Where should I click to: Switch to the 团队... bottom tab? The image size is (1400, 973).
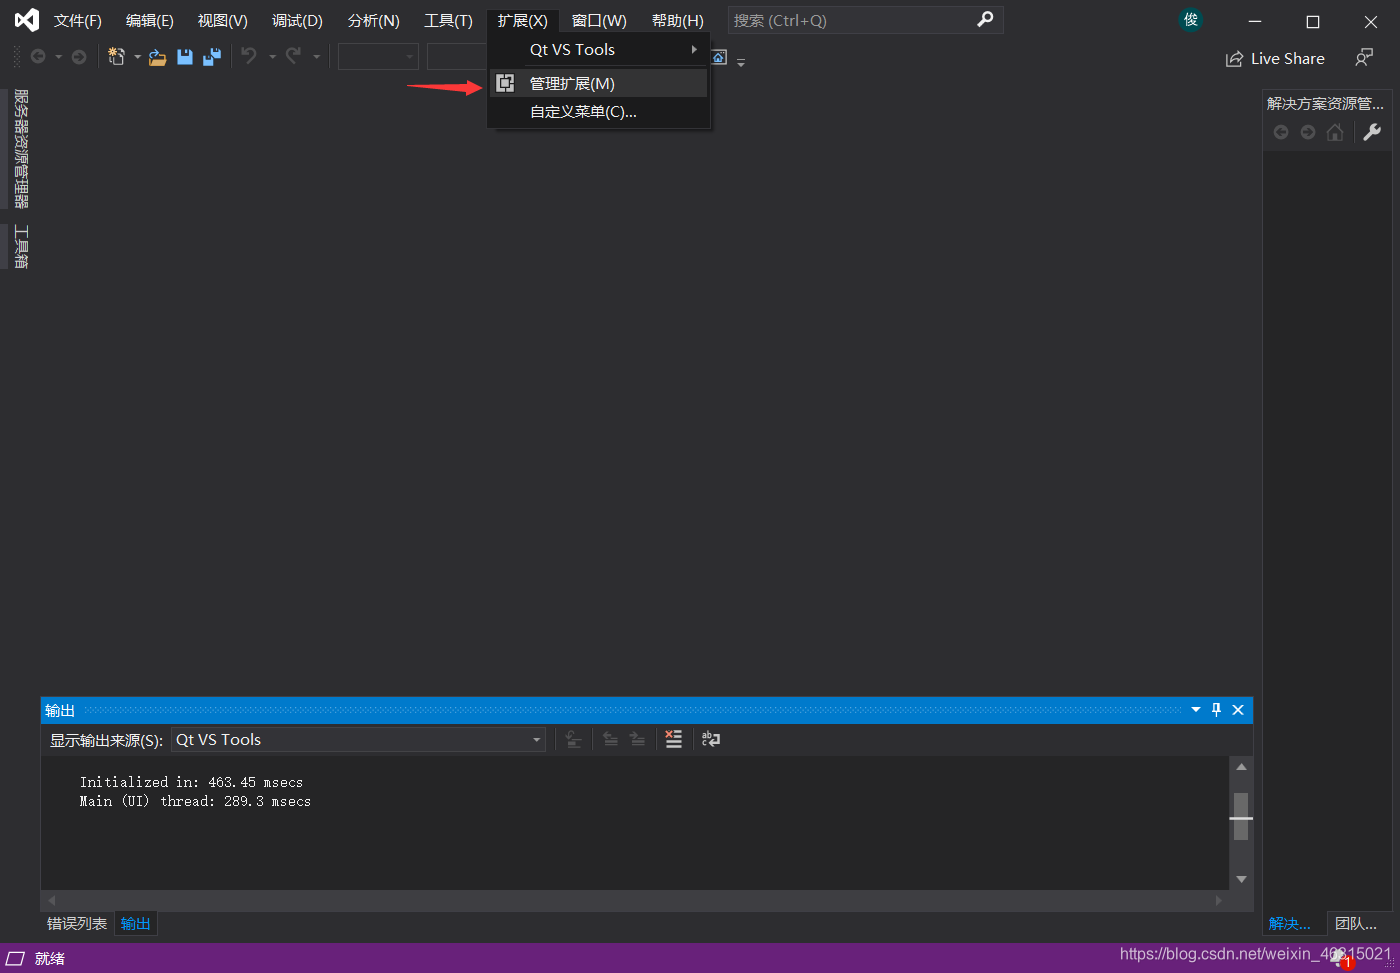tap(1356, 924)
